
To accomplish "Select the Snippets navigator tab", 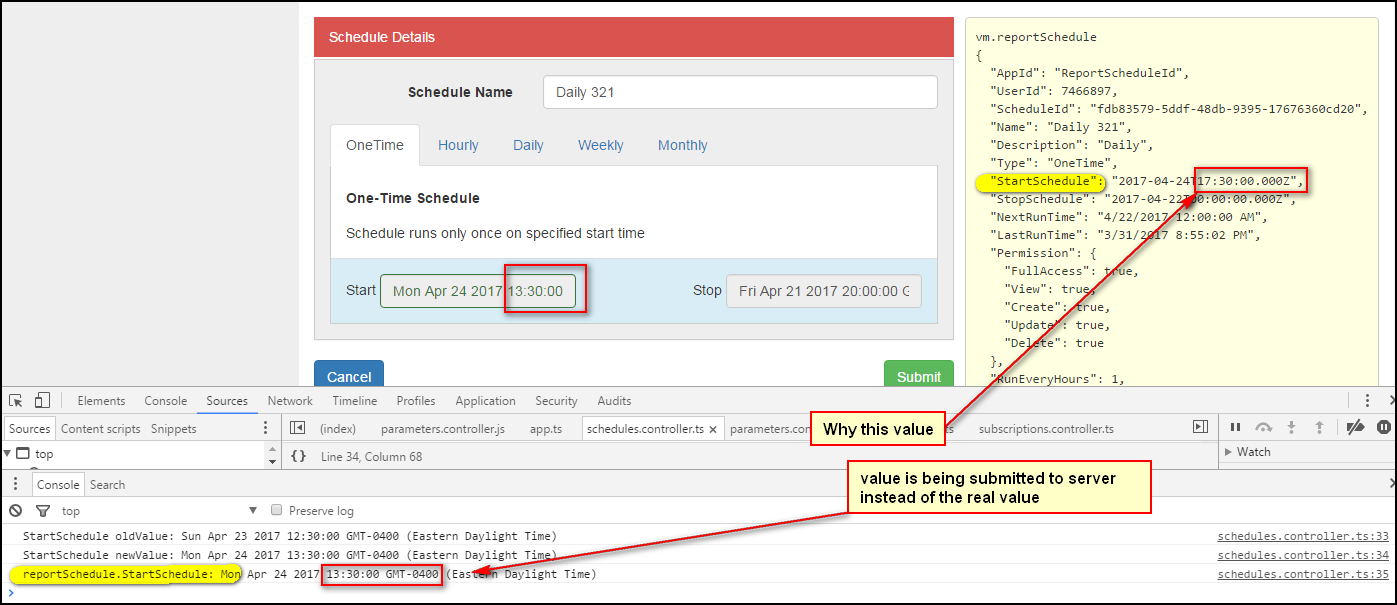I will pos(174,429).
